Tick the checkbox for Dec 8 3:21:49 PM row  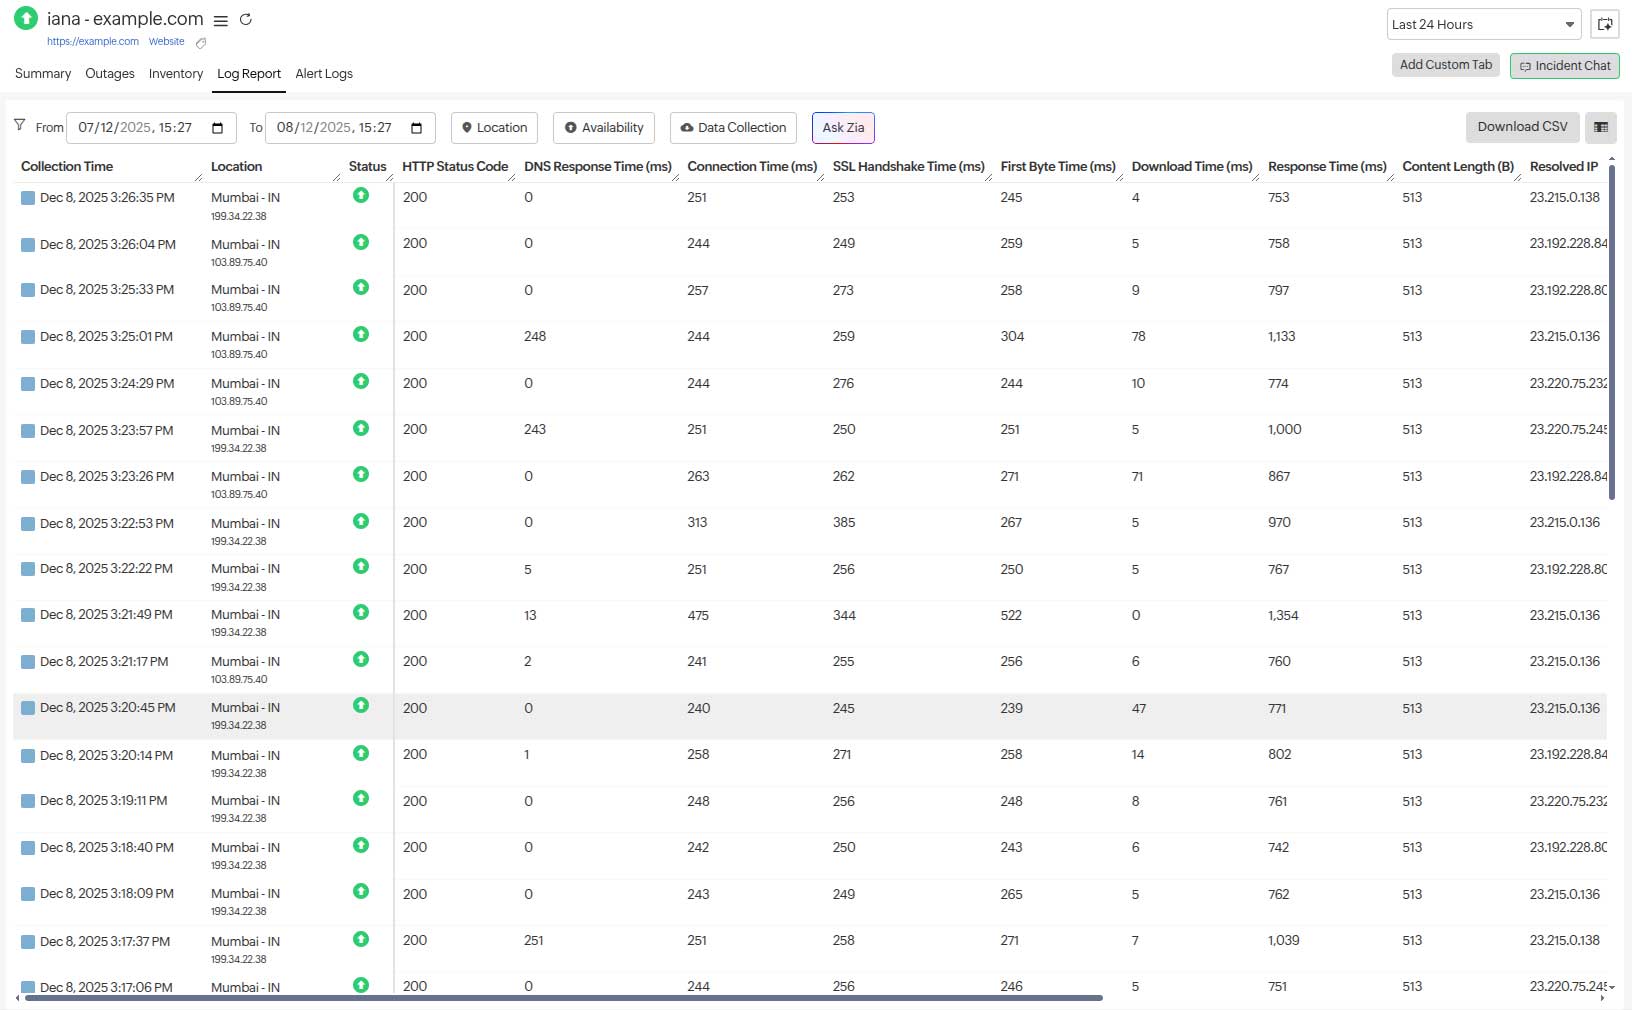click(28, 615)
